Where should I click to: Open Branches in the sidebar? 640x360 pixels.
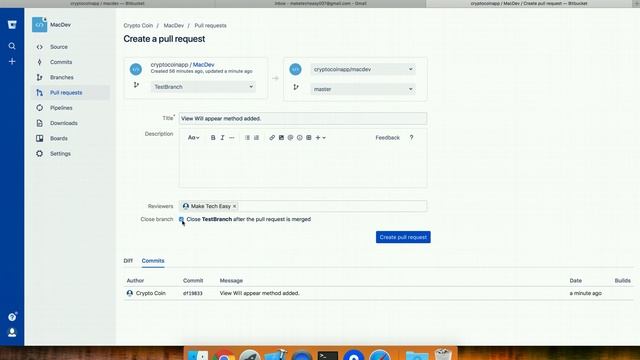[x=62, y=77]
